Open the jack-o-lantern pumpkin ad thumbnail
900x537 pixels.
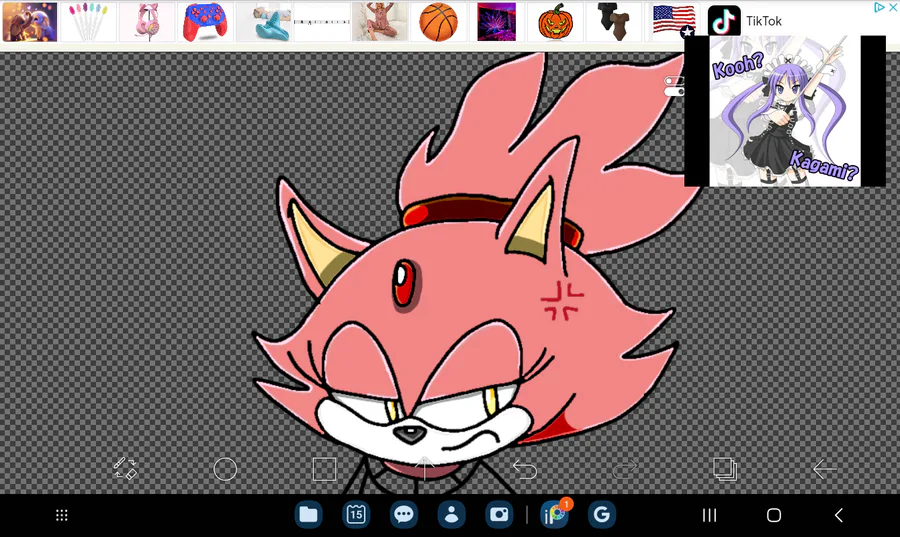555,22
